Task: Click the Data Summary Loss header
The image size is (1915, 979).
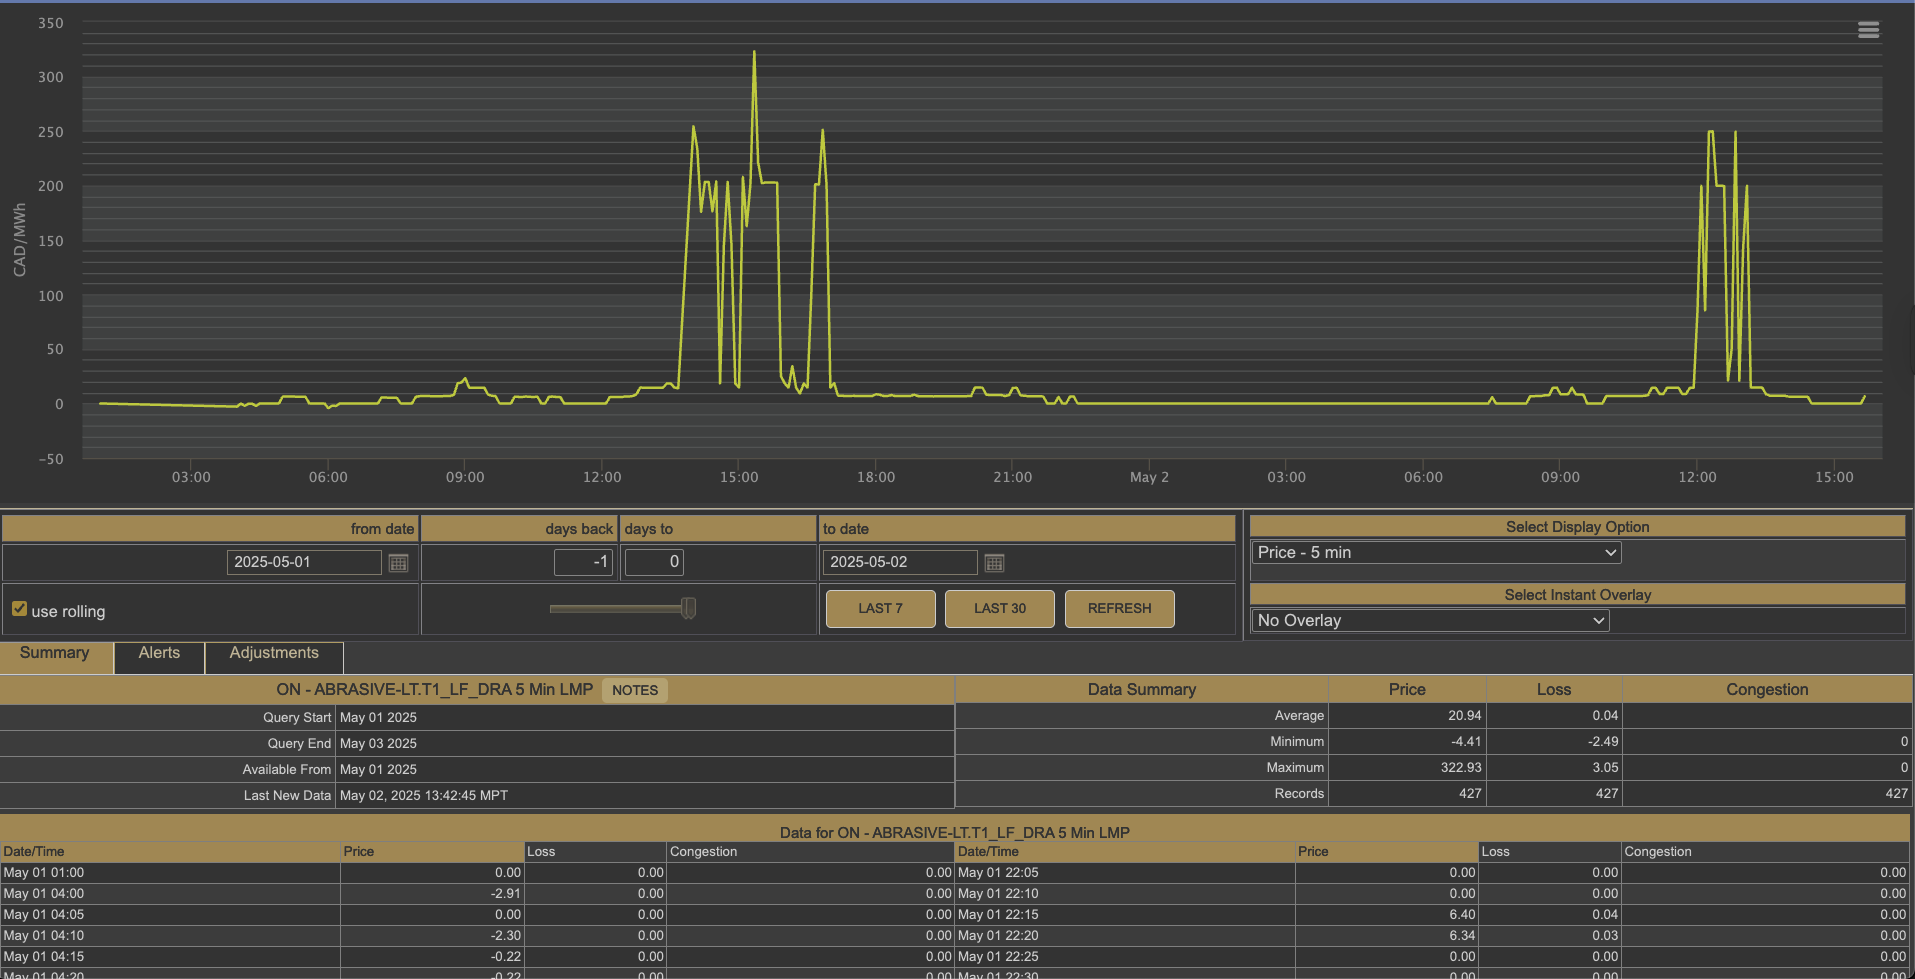Action: [1554, 690]
